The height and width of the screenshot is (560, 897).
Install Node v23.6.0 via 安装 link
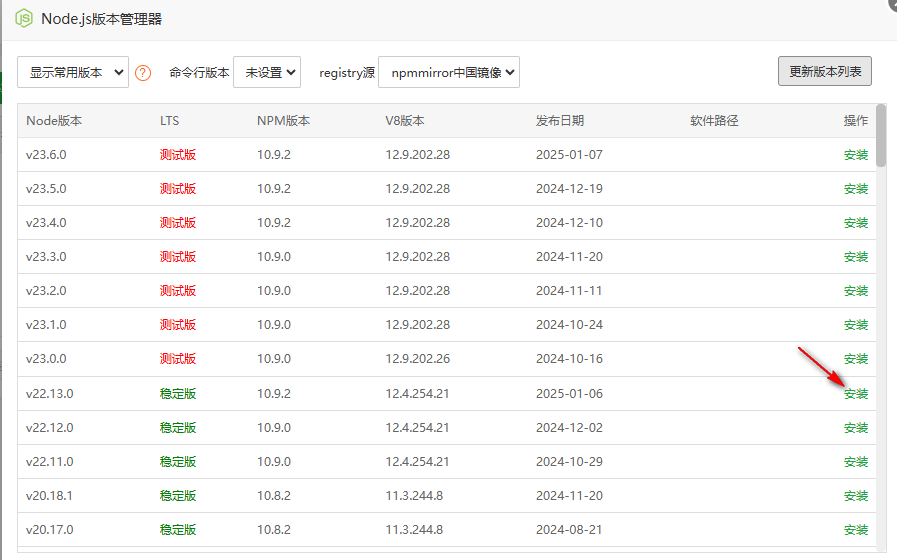click(x=856, y=154)
